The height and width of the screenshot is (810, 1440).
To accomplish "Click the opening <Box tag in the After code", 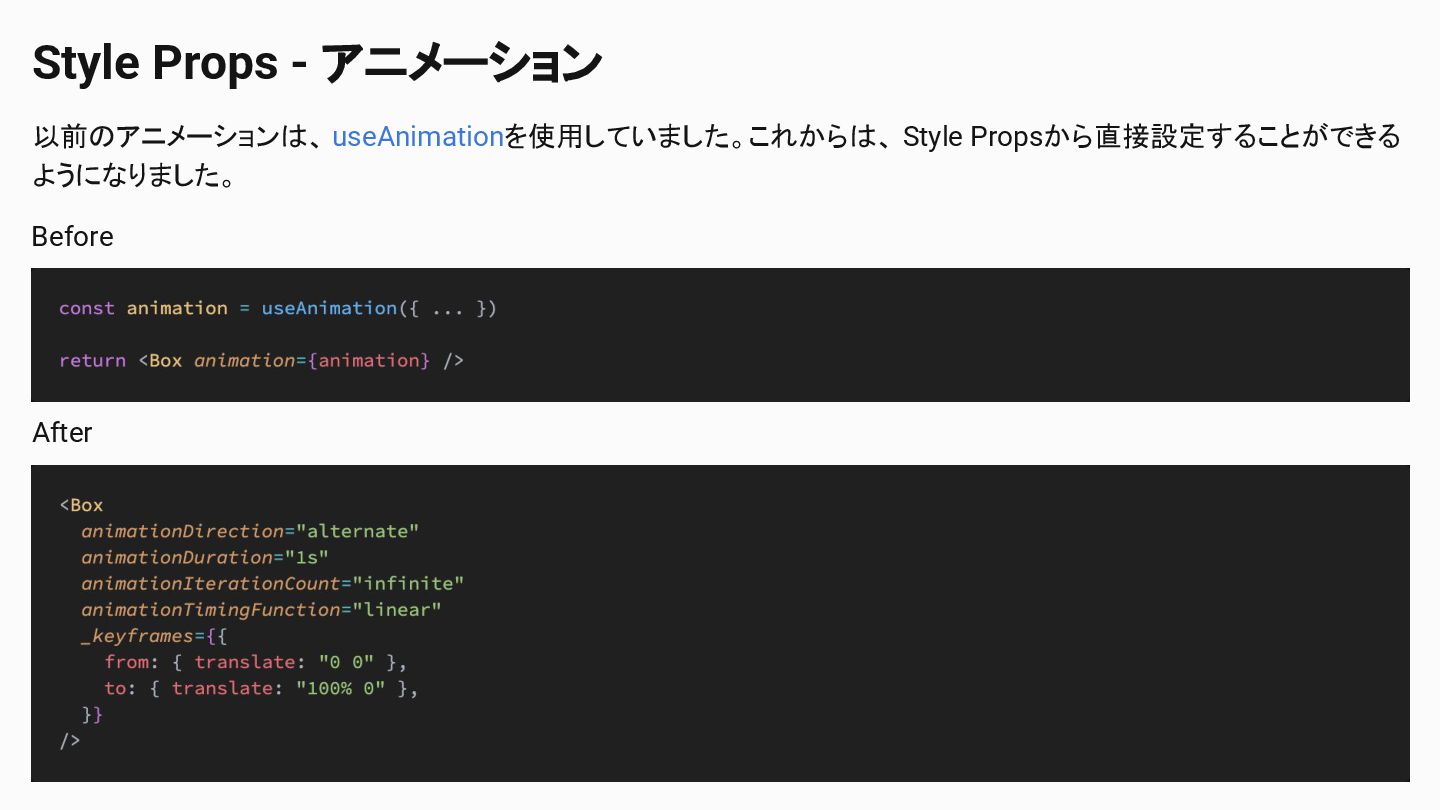I will [82, 505].
